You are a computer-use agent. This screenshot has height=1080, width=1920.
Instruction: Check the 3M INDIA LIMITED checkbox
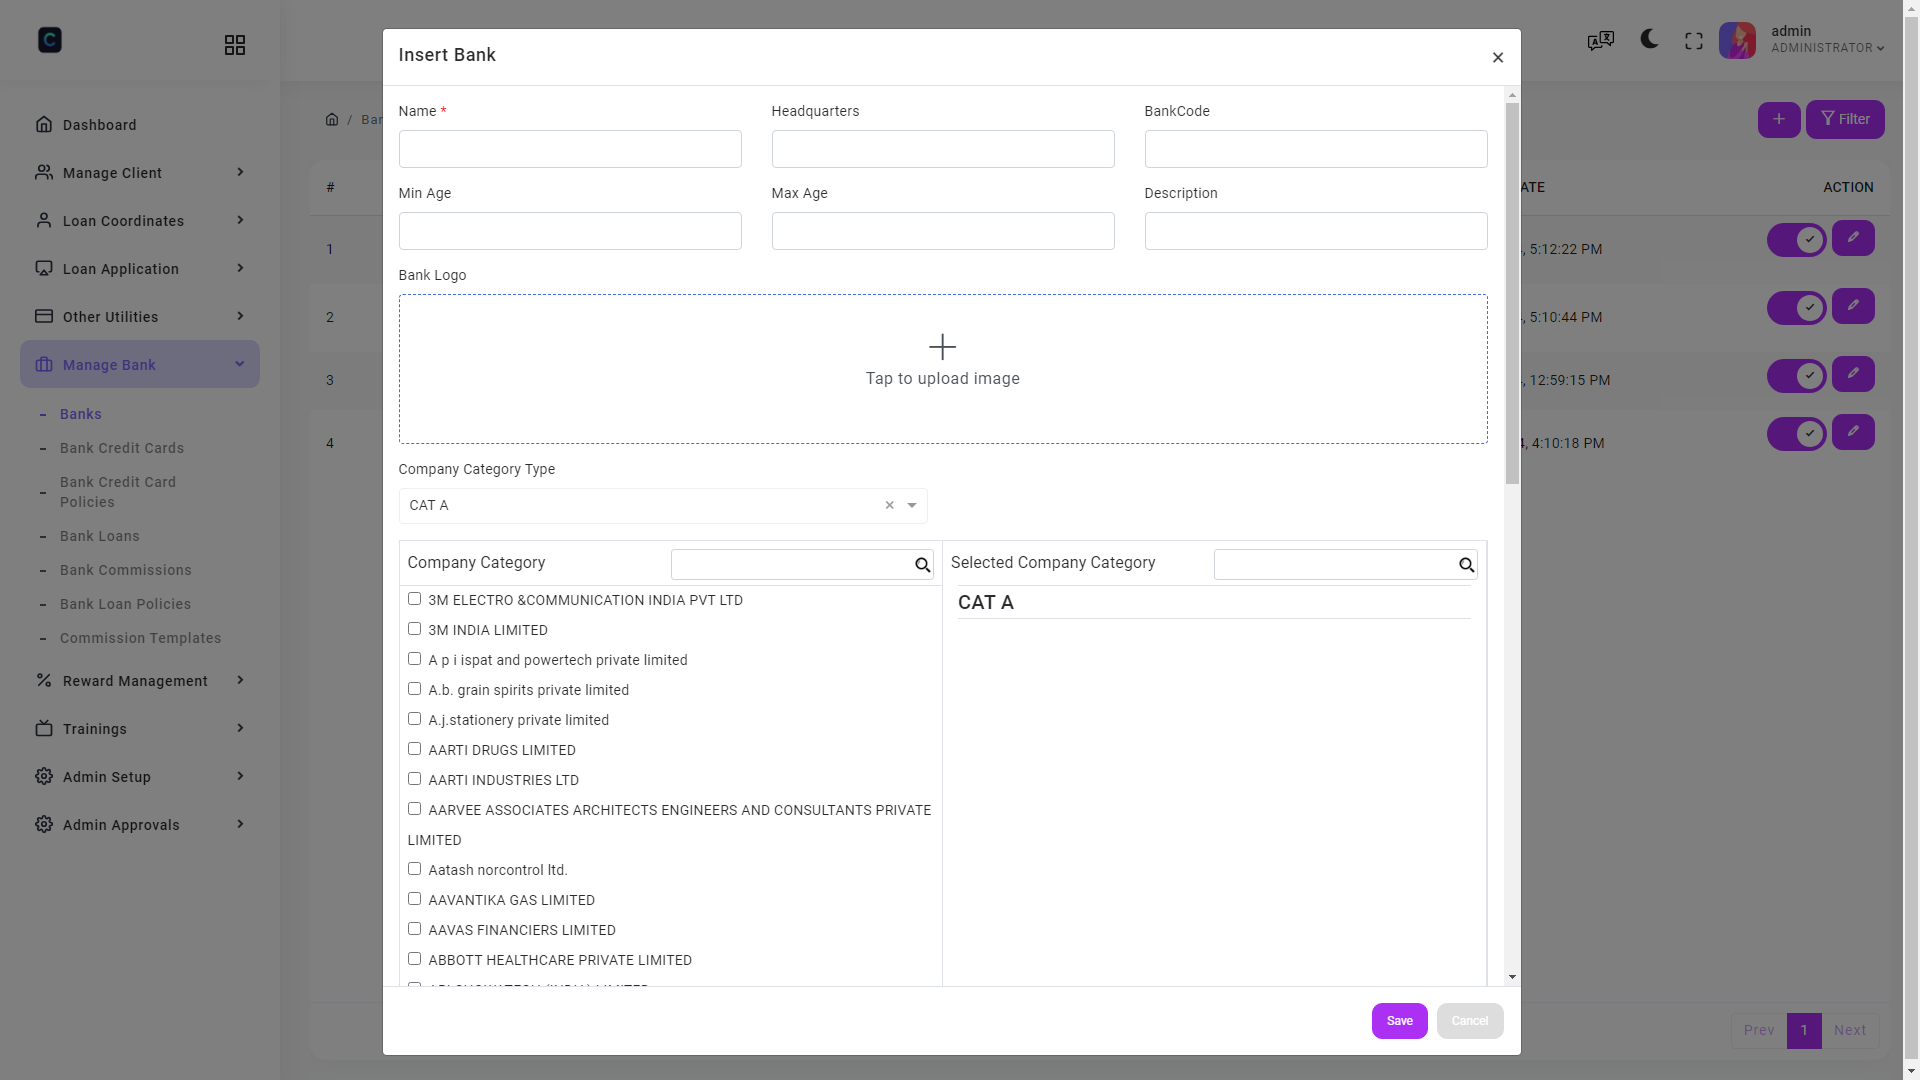(x=414, y=628)
